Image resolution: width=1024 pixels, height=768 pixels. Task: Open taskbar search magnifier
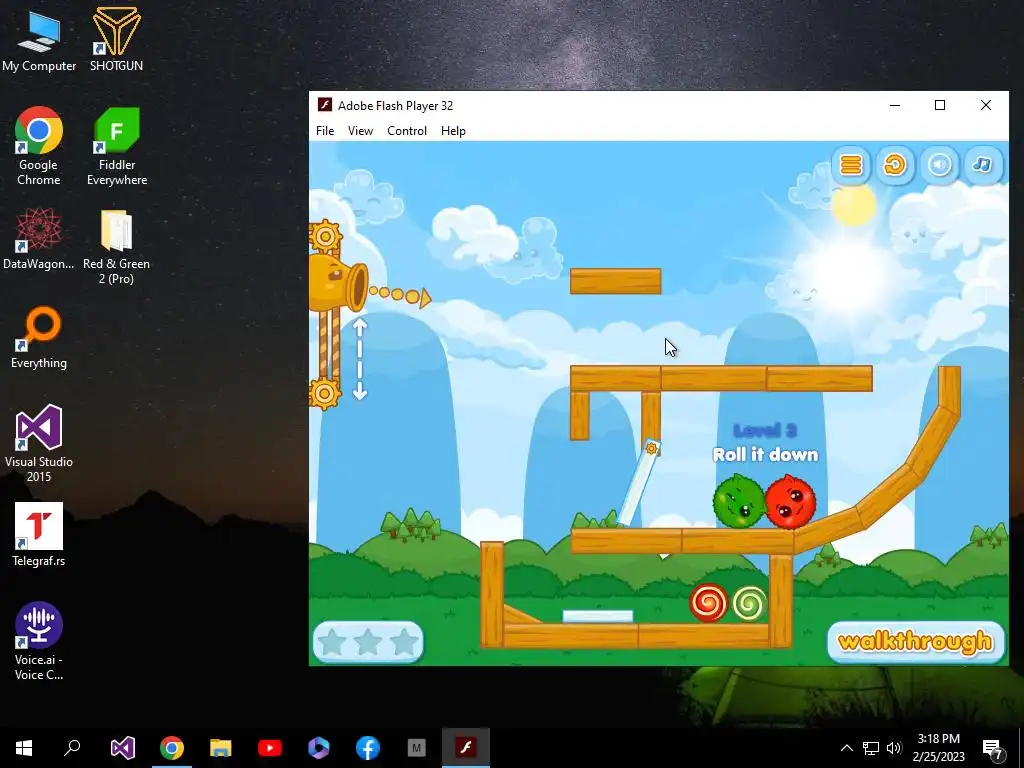point(72,748)
